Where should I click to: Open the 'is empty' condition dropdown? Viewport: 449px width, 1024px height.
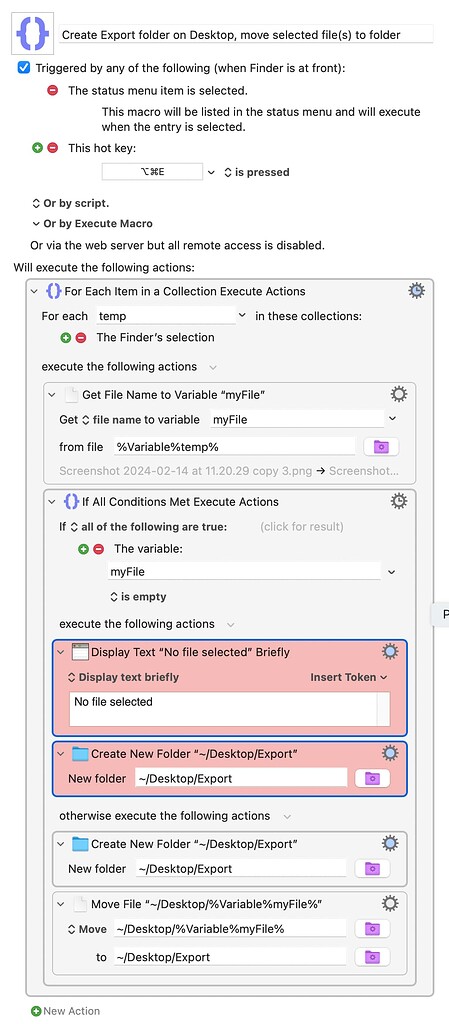coord(138,597)
